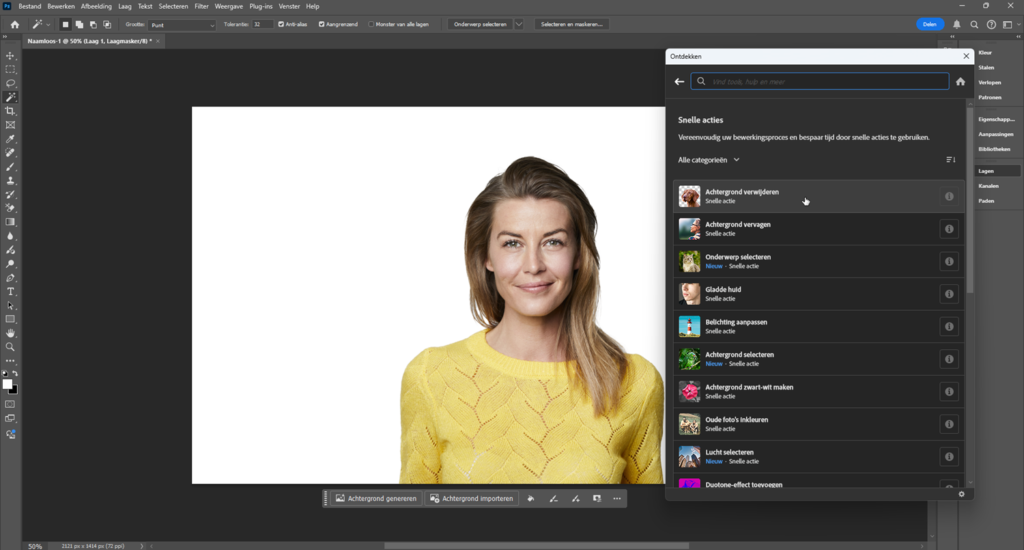Disable the Anti-alias checkbox
This screenshot has width=1024, height=550.
(x=280, y=24)
